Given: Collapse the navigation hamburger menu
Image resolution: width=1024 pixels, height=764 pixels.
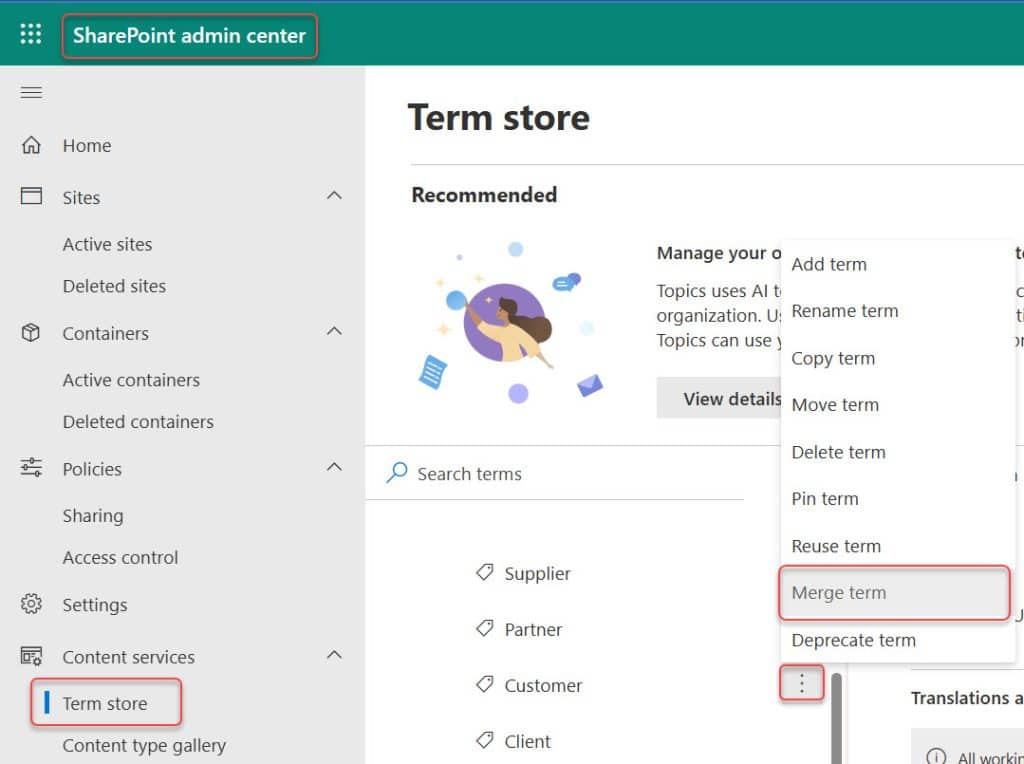Looking at the screenshot, I should pyautogui.click(x=31, y=92).
